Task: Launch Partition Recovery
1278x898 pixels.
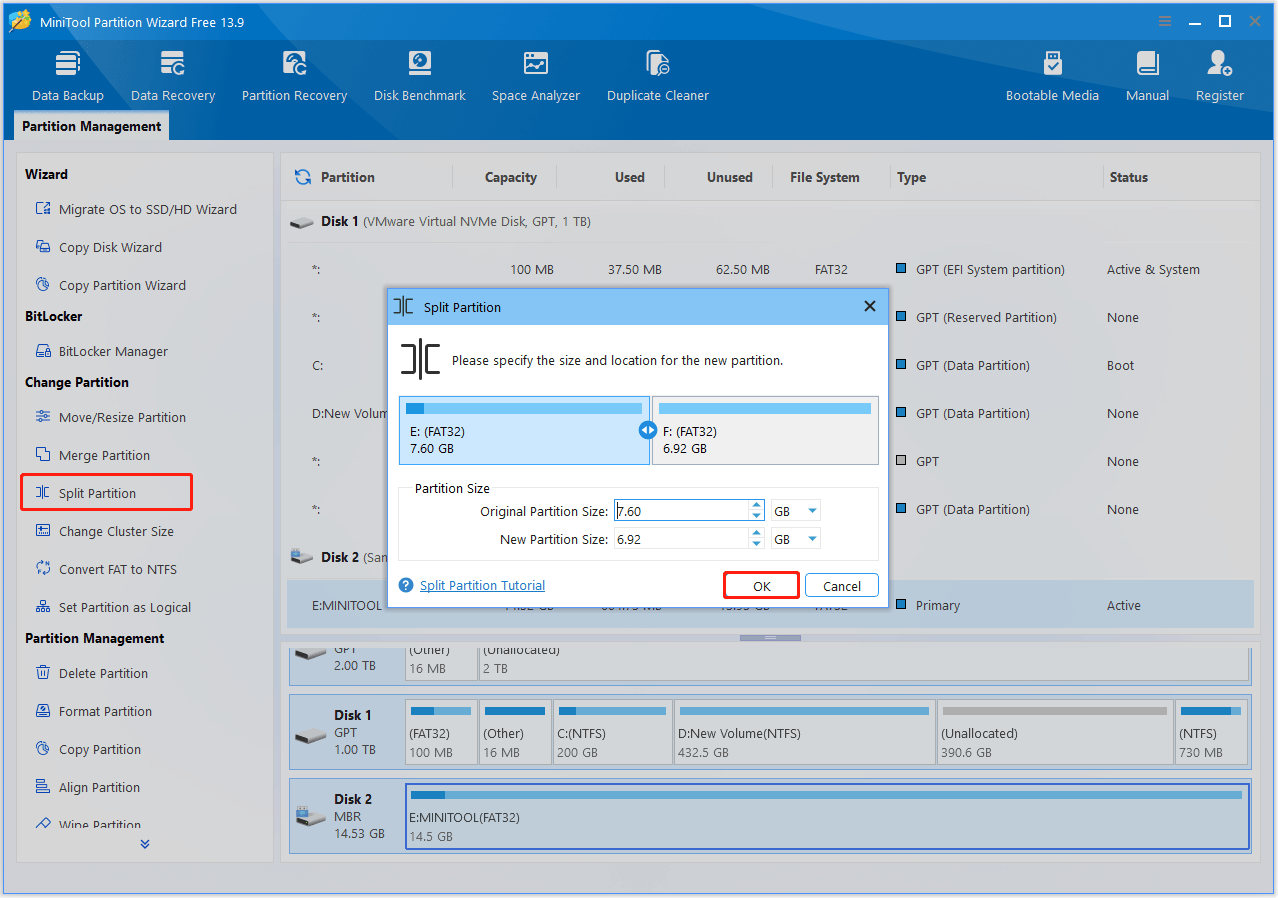Action: 294,76
